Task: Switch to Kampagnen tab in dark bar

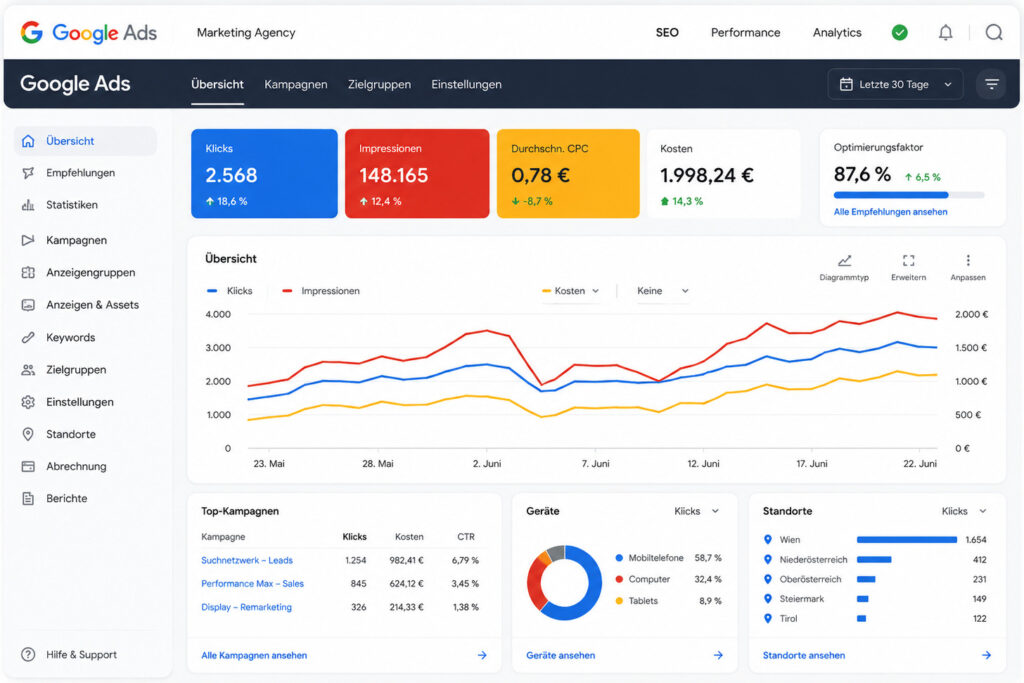Action: pyautogui.click(x=296, y=84)
